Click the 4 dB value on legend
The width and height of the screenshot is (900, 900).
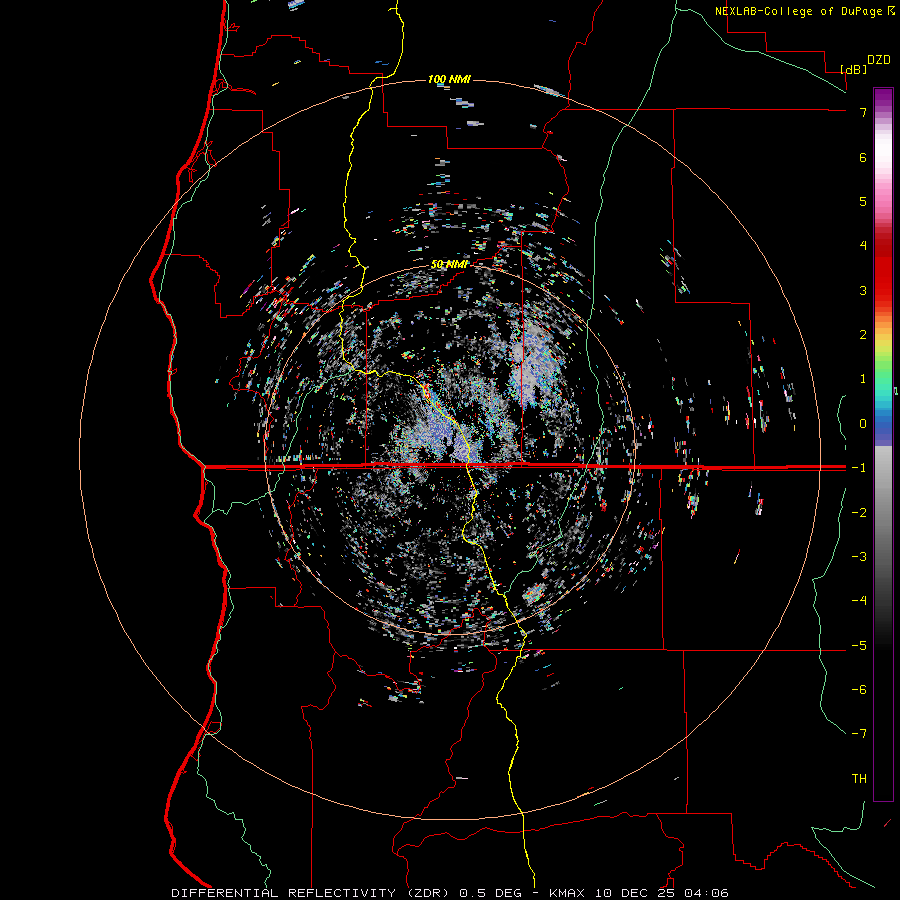click(863, 246)
